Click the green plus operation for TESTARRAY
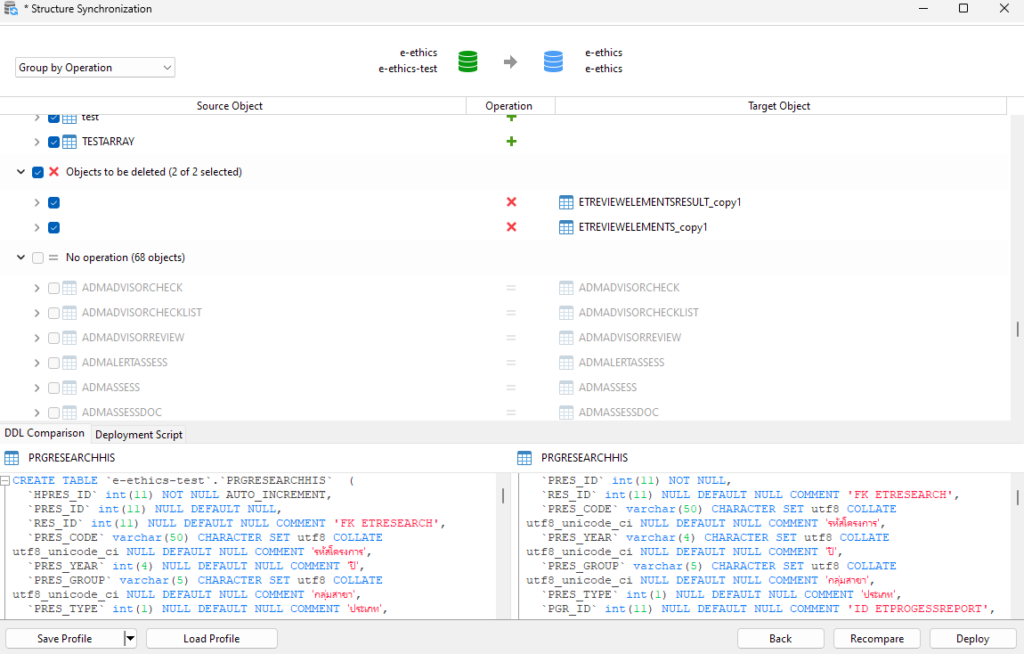The height and width of the screenshot is (654, 1024). coord(511,142)
